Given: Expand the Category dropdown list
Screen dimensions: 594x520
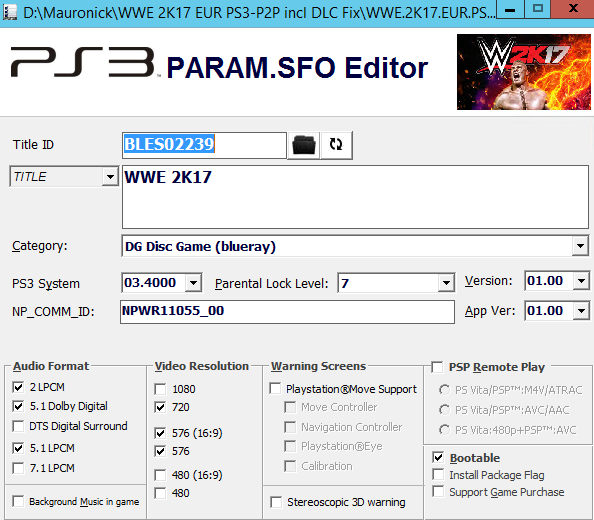Looking at the screenshot, I should coord(580,246).
